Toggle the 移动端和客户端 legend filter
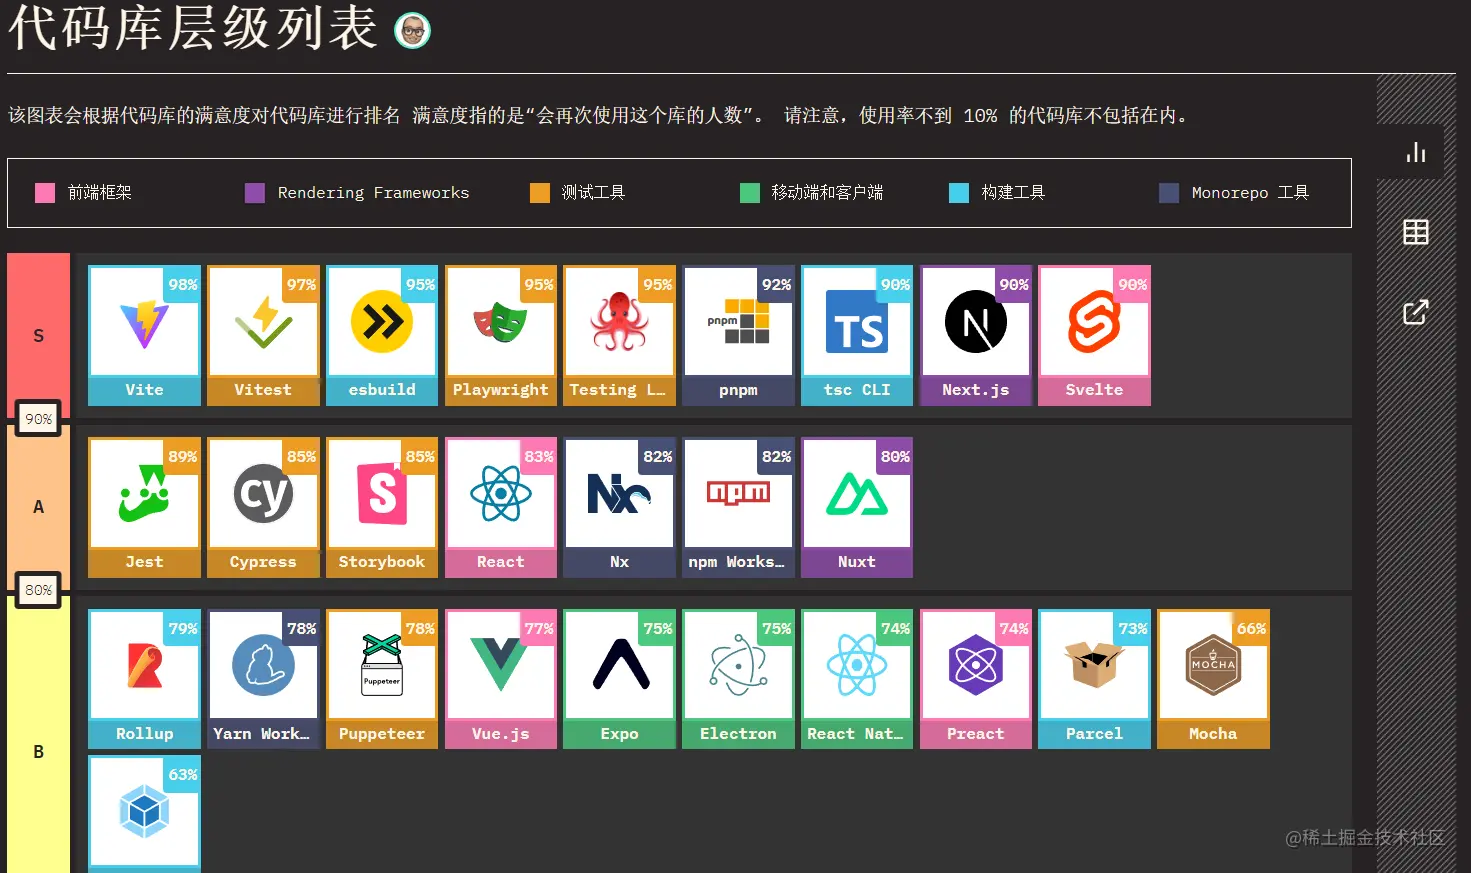This screenshot has width=1471, height=873. [x=811, y=193]
